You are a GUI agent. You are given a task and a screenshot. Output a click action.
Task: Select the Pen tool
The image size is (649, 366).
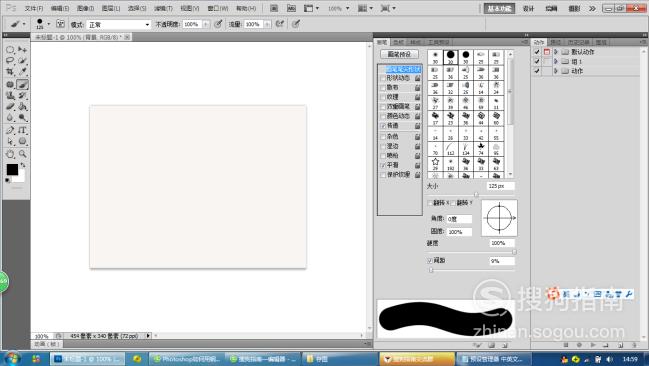(10, 130)
